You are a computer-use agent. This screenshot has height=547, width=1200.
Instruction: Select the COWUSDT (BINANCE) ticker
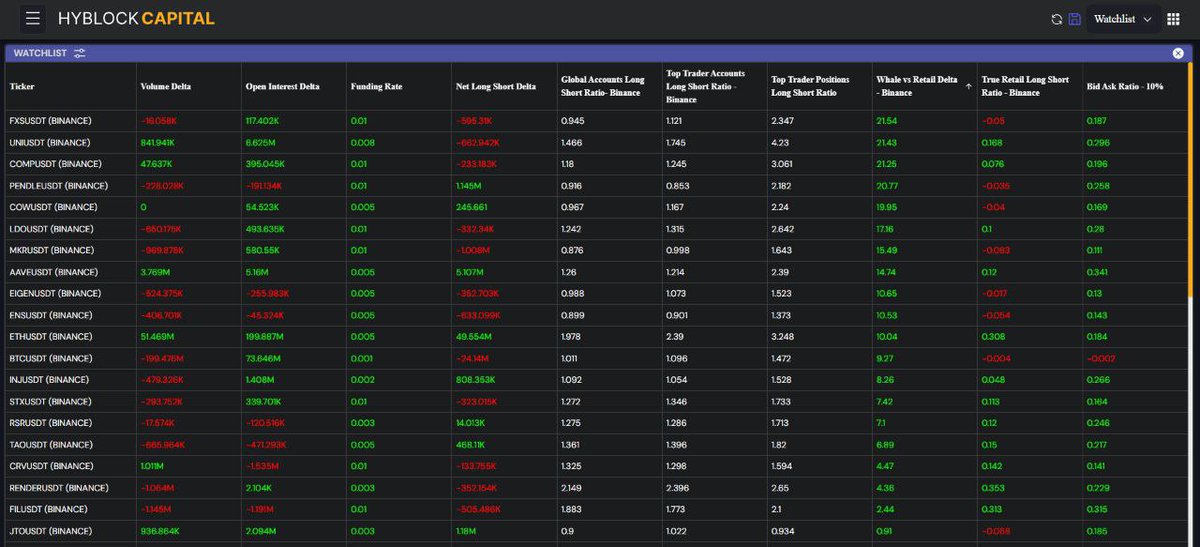click(x=53, y=207)
